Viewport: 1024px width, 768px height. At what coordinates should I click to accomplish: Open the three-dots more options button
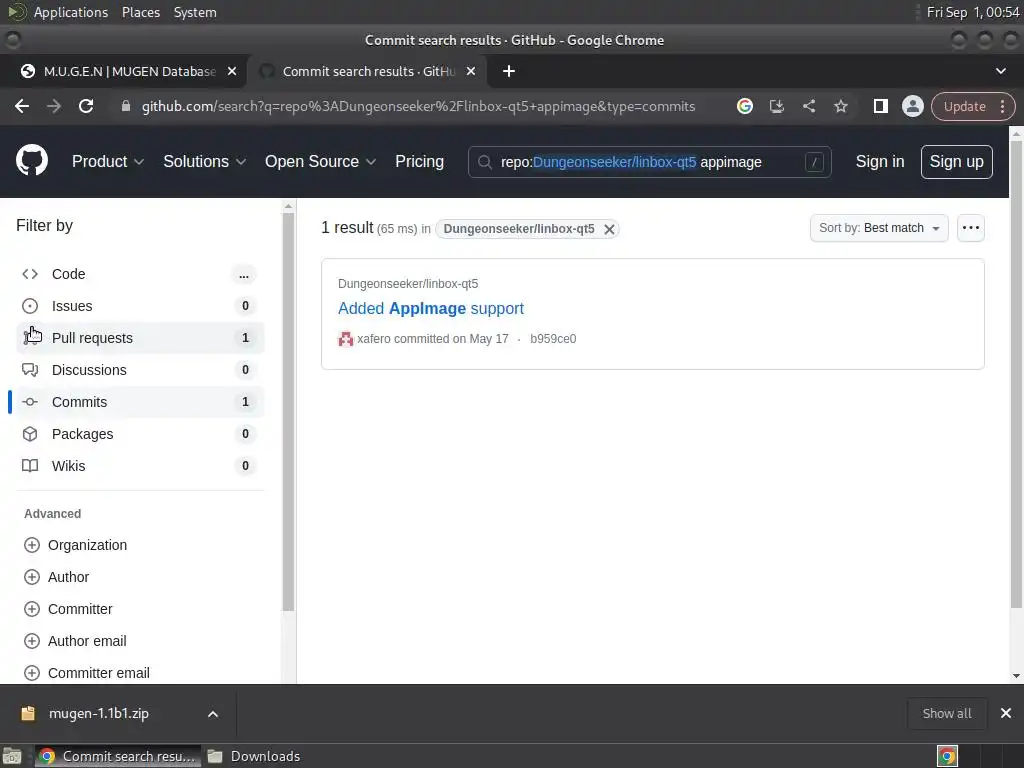coord(970,228)
